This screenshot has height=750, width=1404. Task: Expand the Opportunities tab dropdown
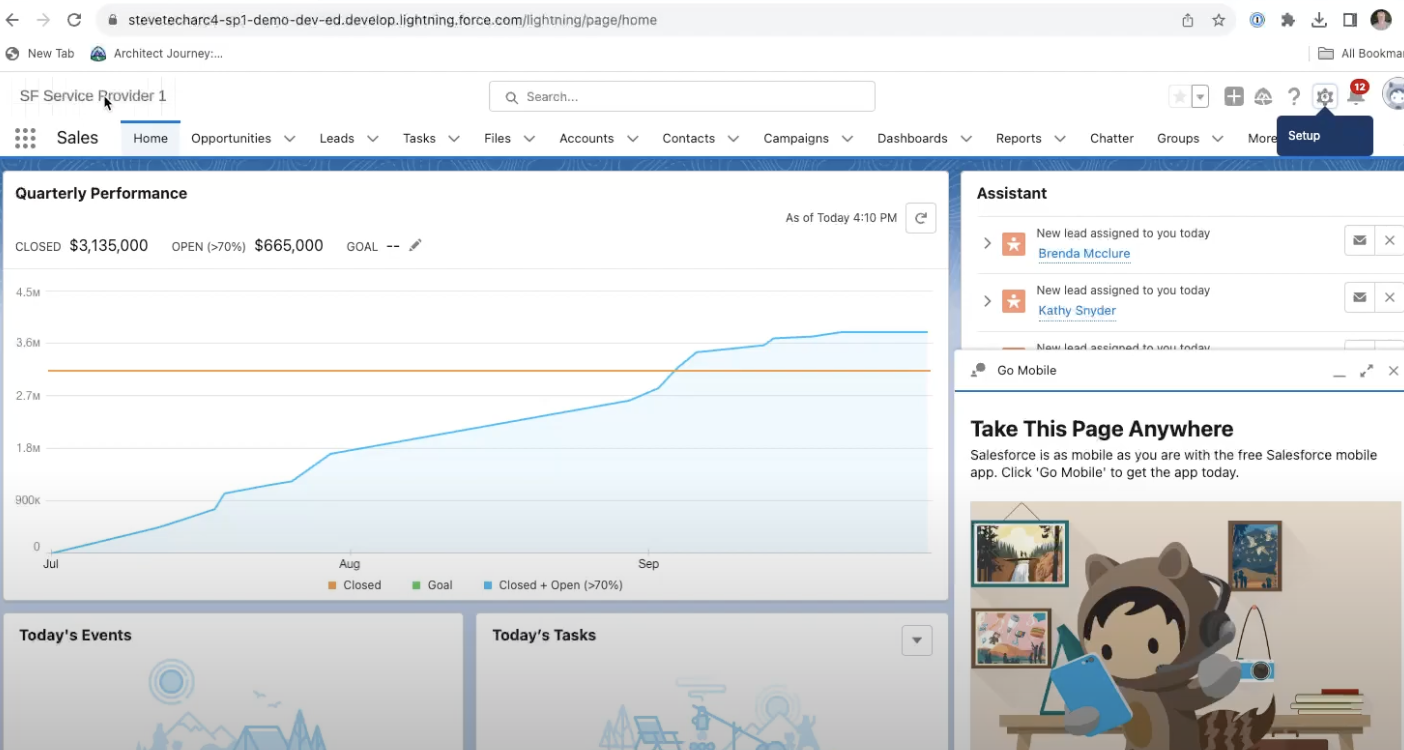[x=288, y=138]
